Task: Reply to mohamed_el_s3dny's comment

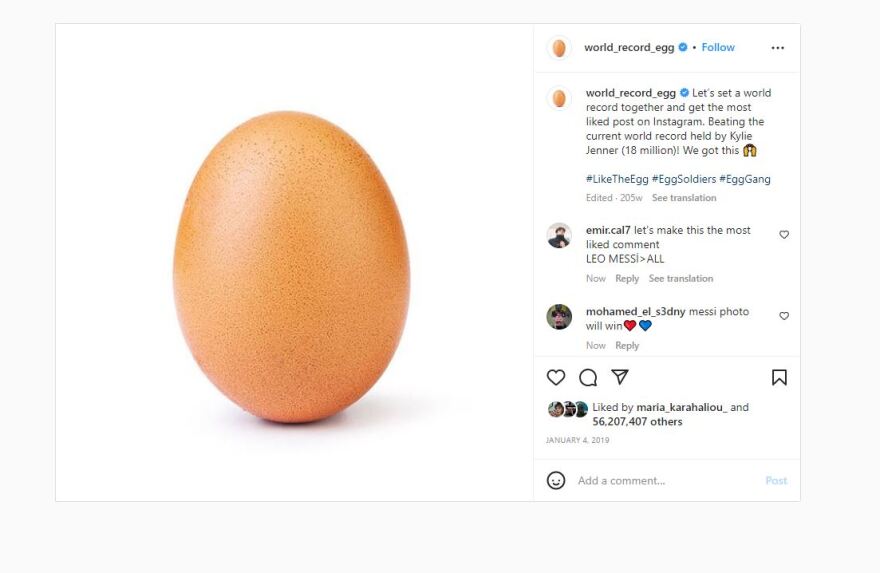Action: point(627,346)
